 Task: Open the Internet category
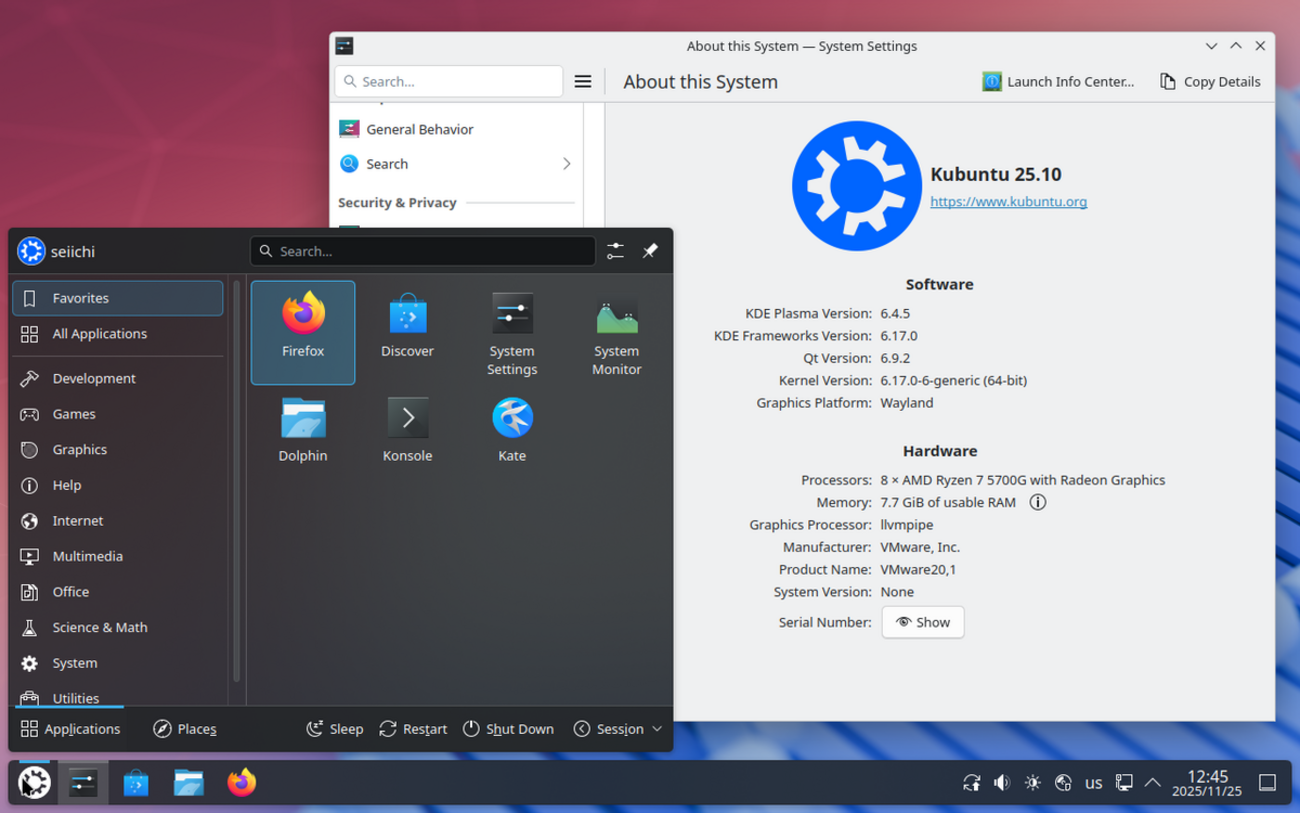tap(118, 520)
